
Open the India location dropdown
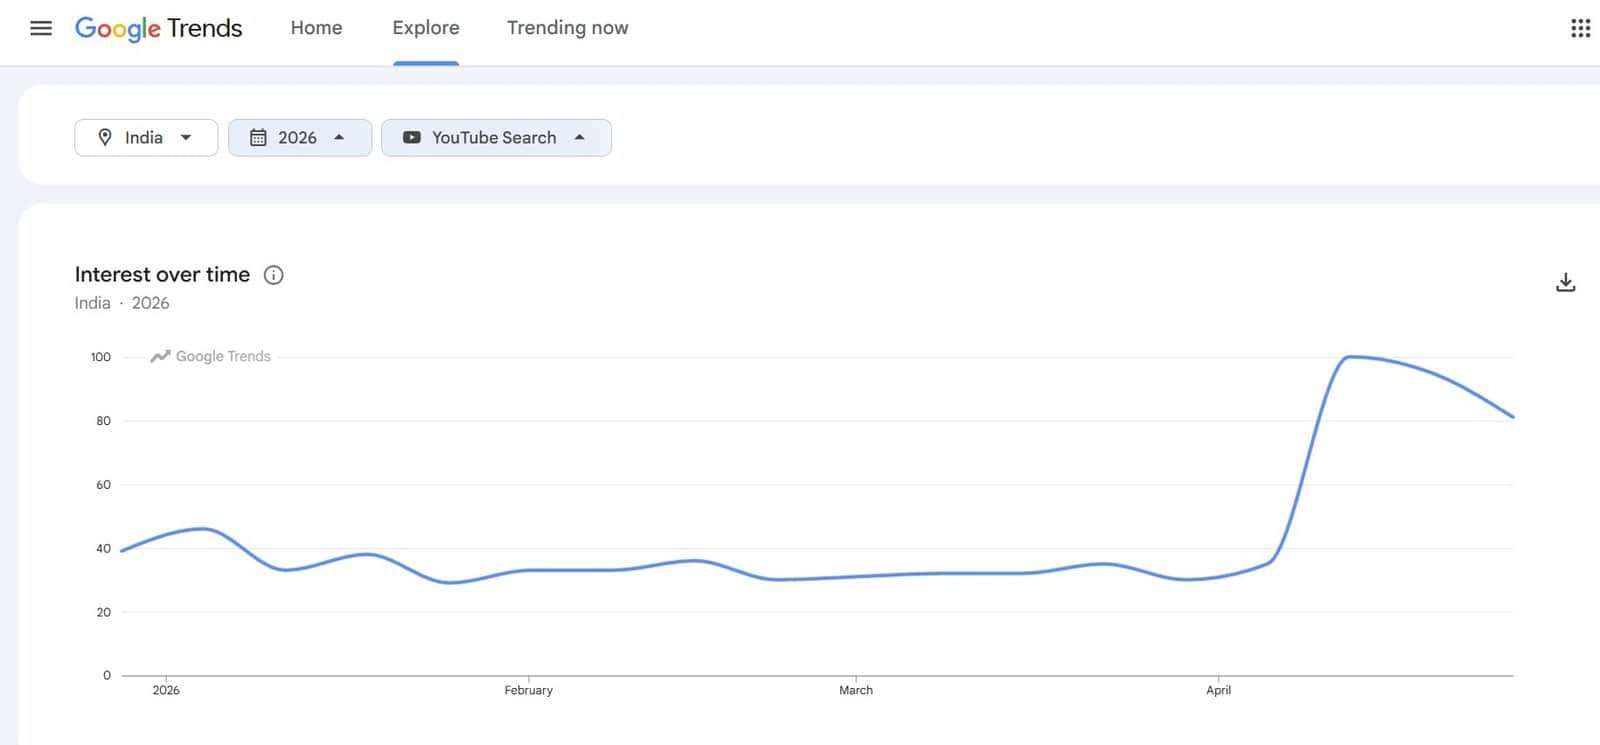coord(146,138)
